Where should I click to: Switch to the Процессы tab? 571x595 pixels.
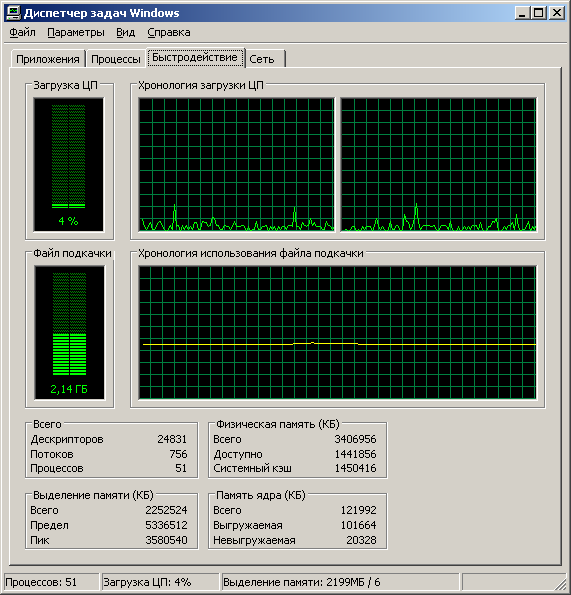pos(116,59)
